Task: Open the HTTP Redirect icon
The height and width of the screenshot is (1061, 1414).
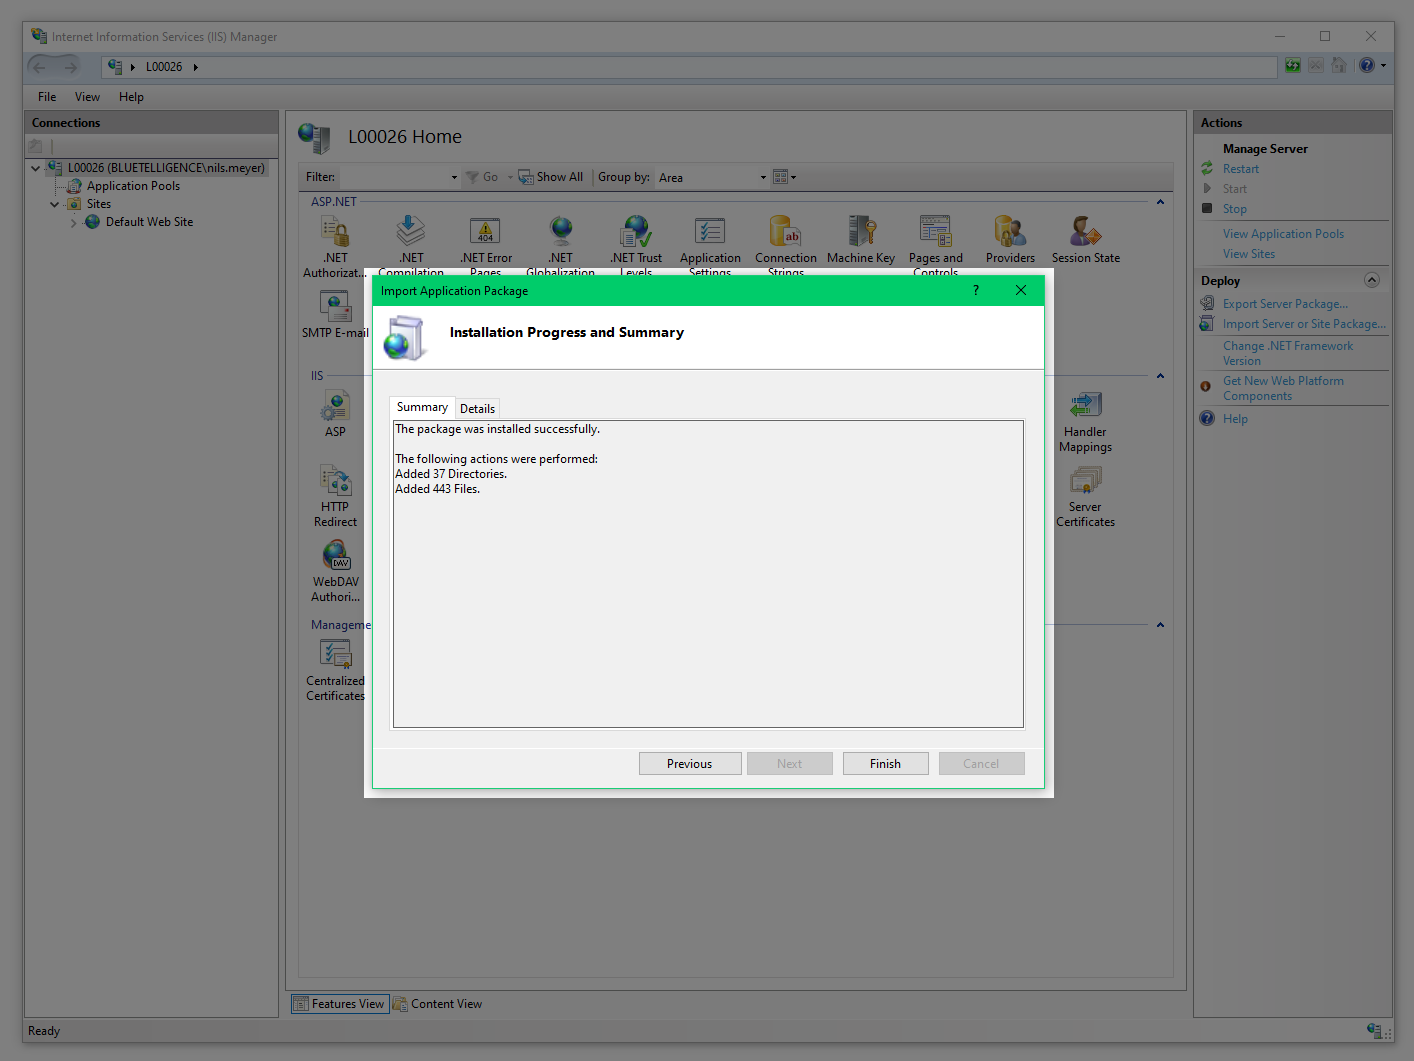Action: pos(335,497)
